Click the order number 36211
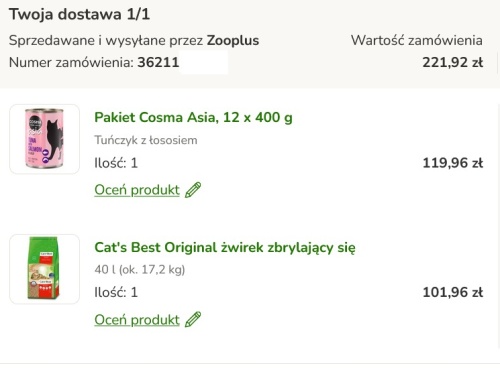The width and height of the screenshot is (500, 374). pyautogui.click(x=158, y=62)
